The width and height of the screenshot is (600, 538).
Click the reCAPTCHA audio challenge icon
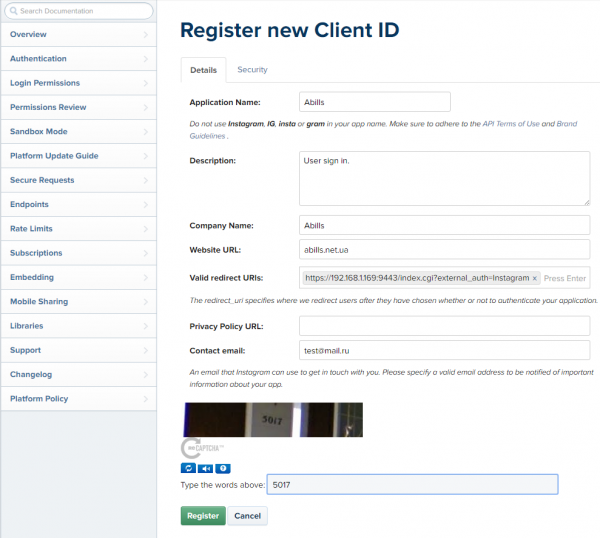[205, 468]
